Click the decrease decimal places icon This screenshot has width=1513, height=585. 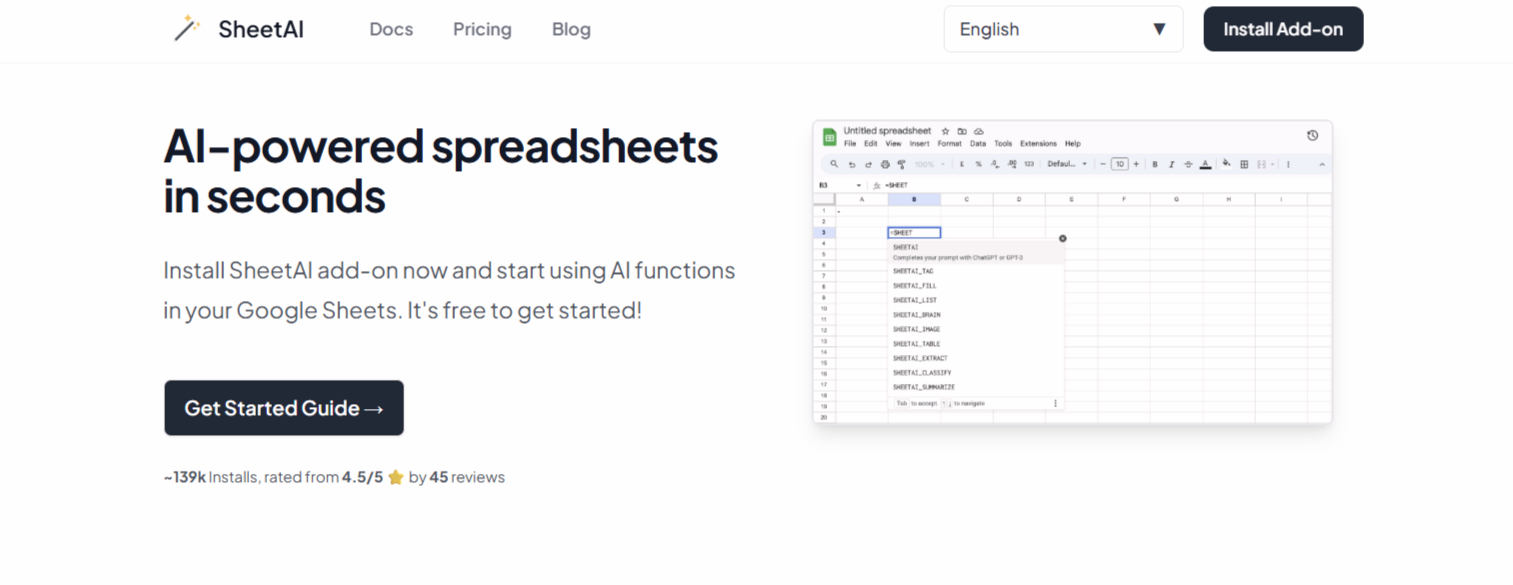[995, 164]
